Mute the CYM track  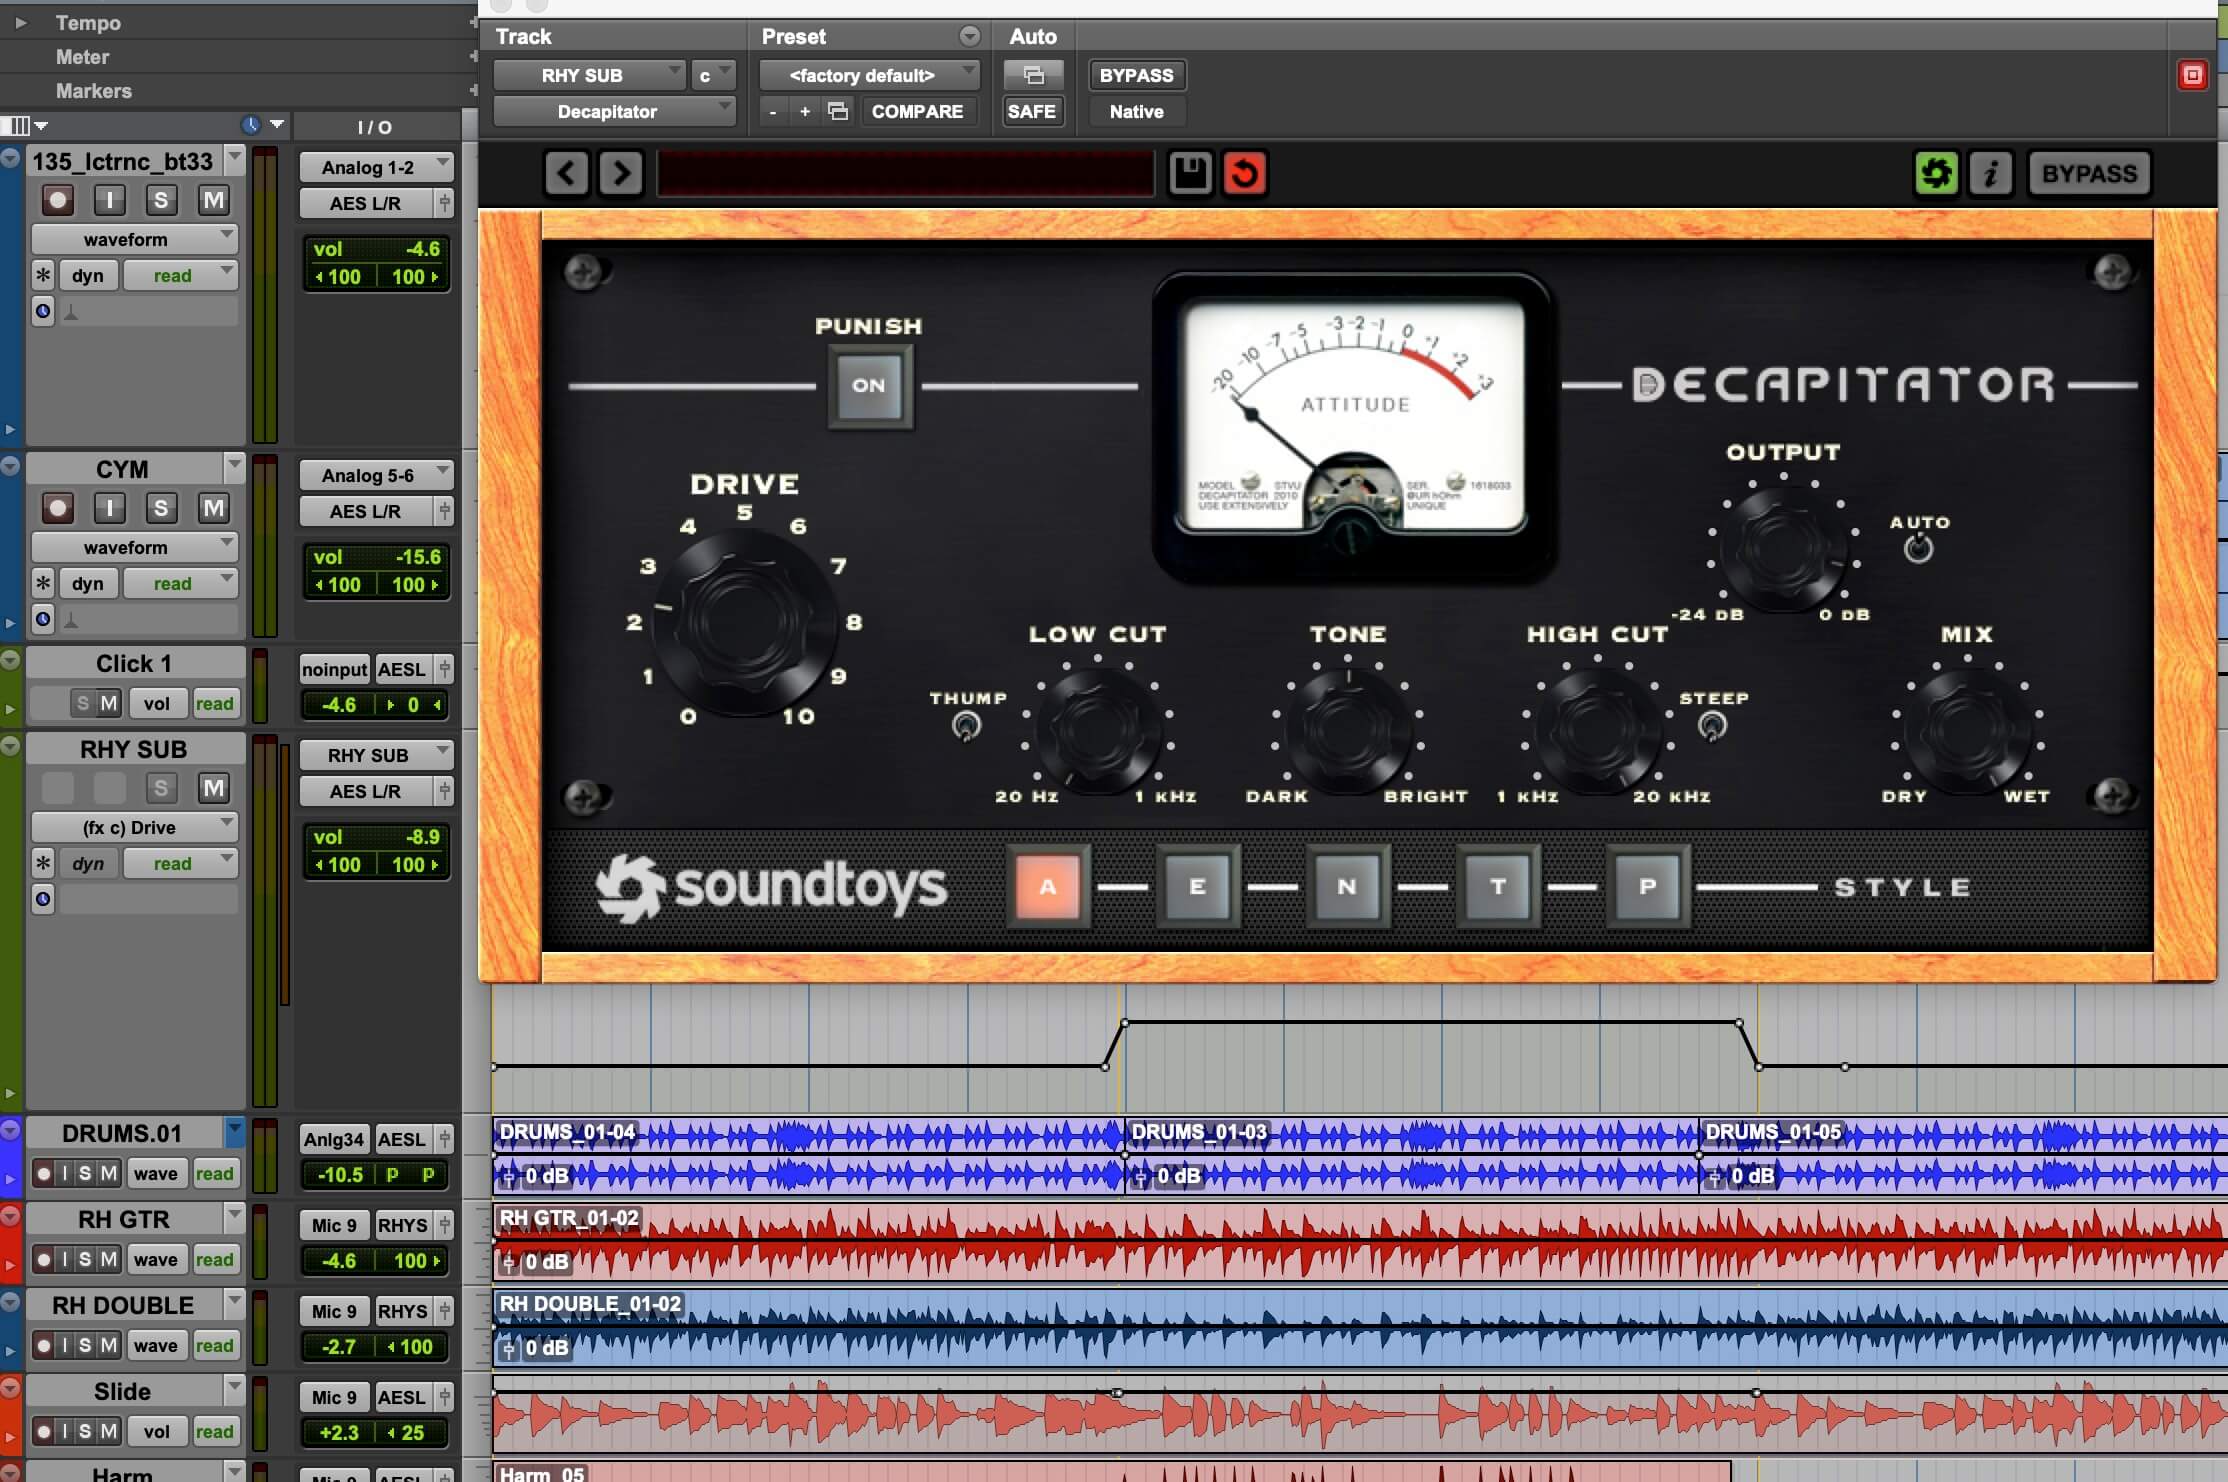click(213, 508)
